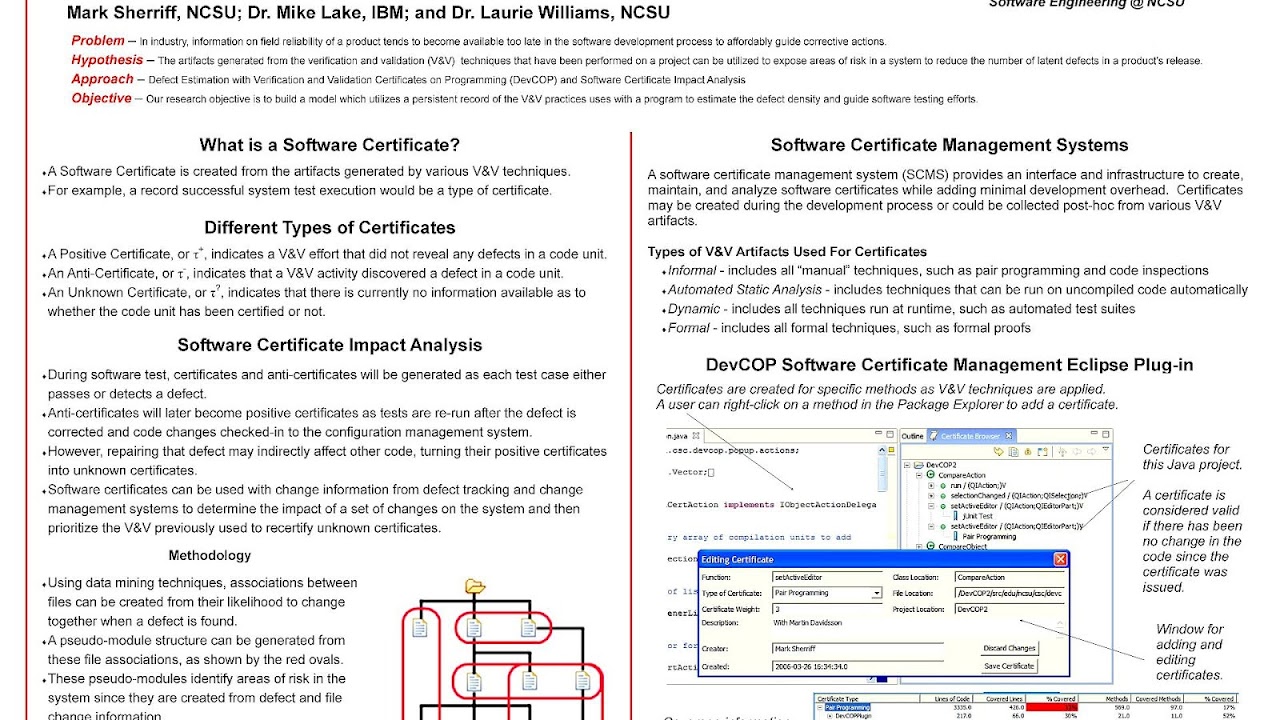Click the Function field showing setActiveEditor

click(827, 577)
